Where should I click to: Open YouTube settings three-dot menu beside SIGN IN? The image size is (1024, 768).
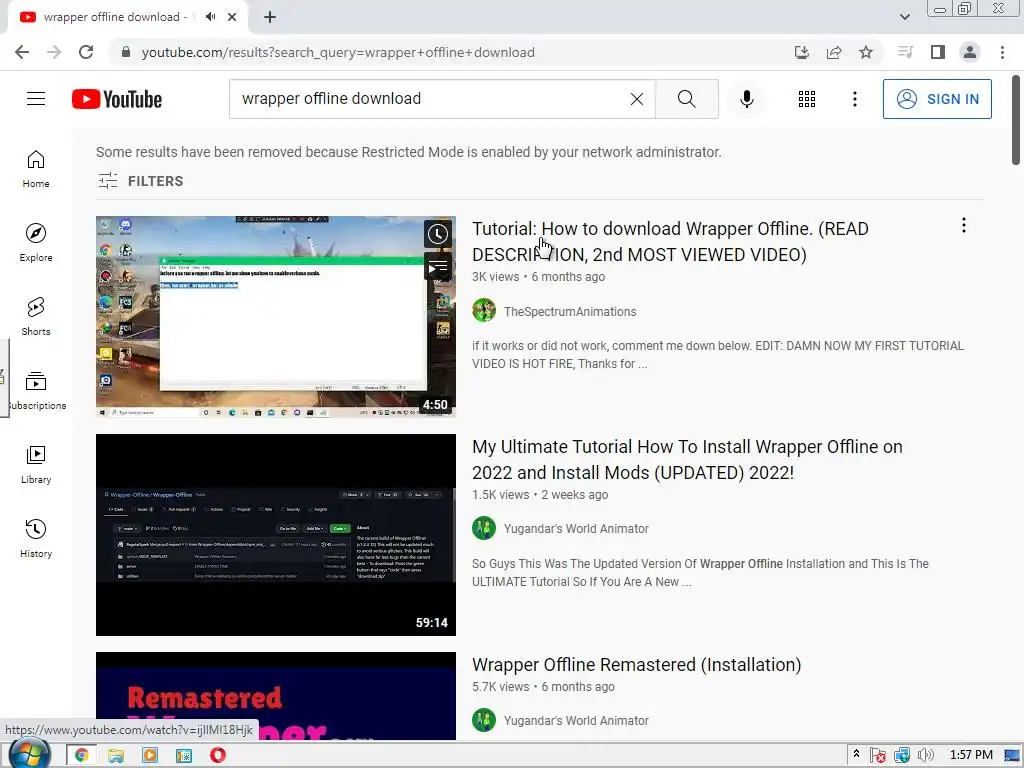pyautogui.click(x=854, y=99)
